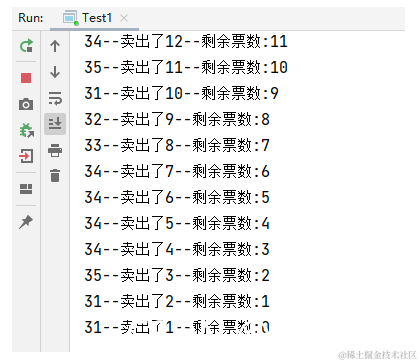
Task: Open the Restore Layout icon
Action: click(x=26, y=189)
